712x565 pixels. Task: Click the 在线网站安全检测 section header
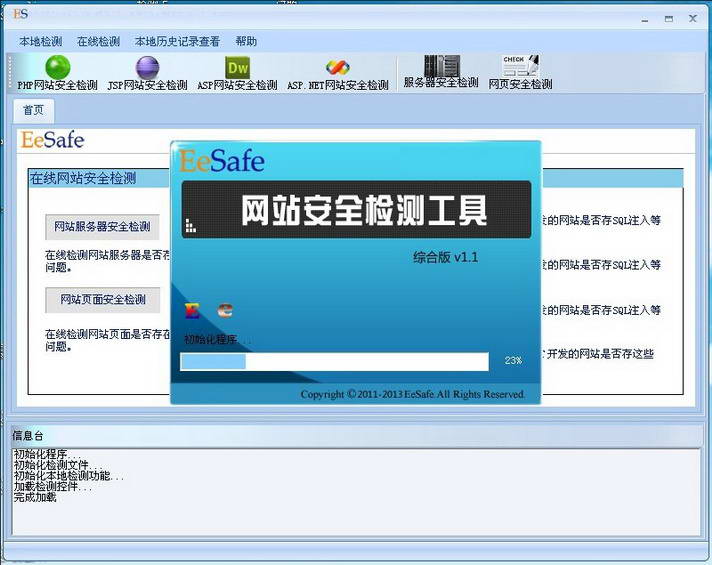pos(83,178)
